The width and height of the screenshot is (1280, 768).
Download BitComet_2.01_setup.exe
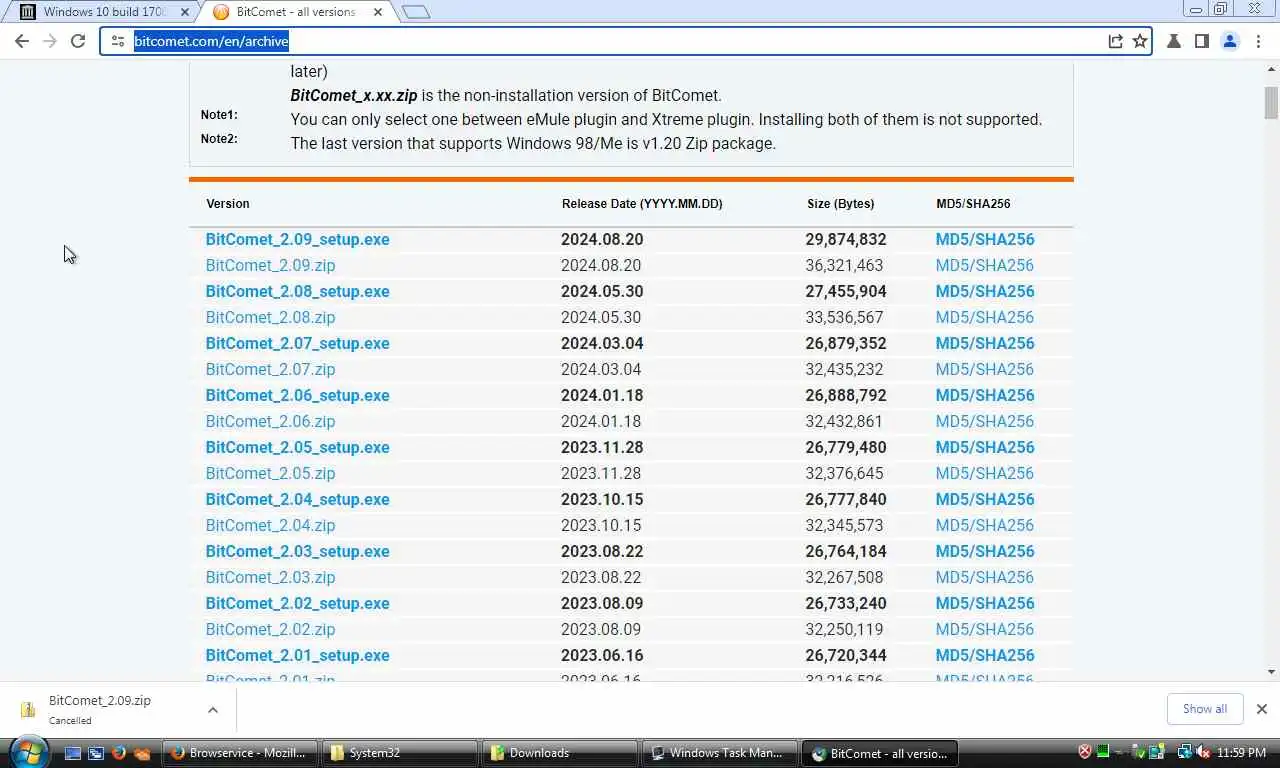click(x=297, y=655)
